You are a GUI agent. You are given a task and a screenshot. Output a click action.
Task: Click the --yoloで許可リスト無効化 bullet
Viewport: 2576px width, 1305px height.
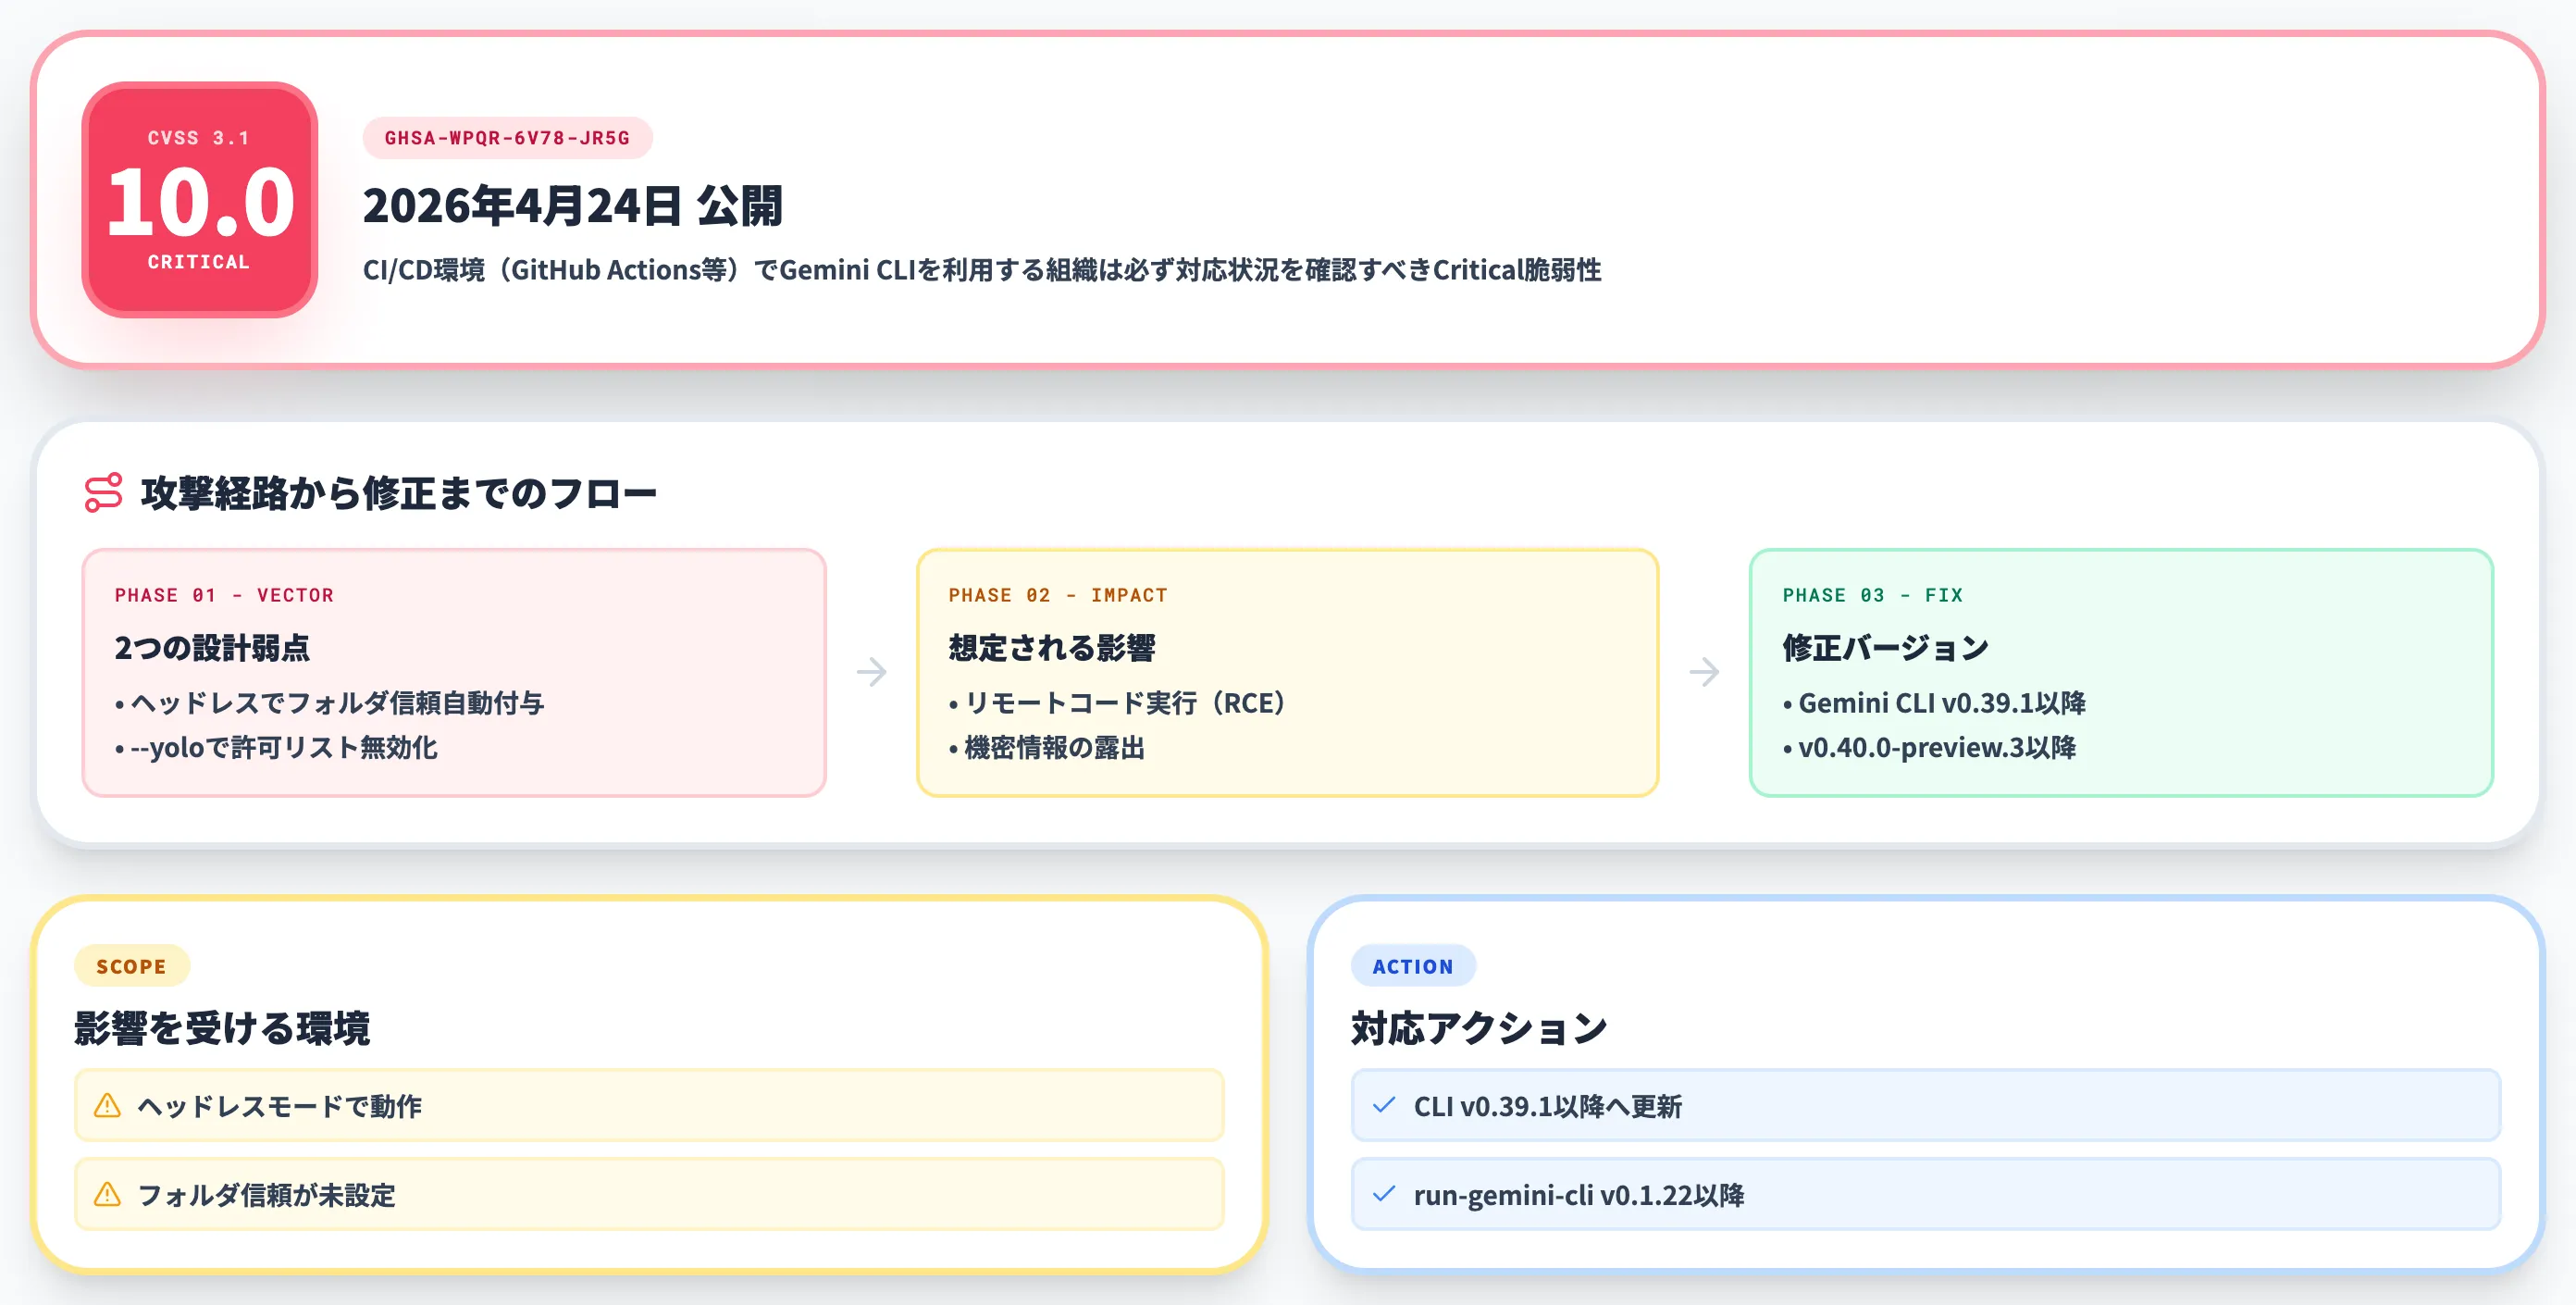276,748
